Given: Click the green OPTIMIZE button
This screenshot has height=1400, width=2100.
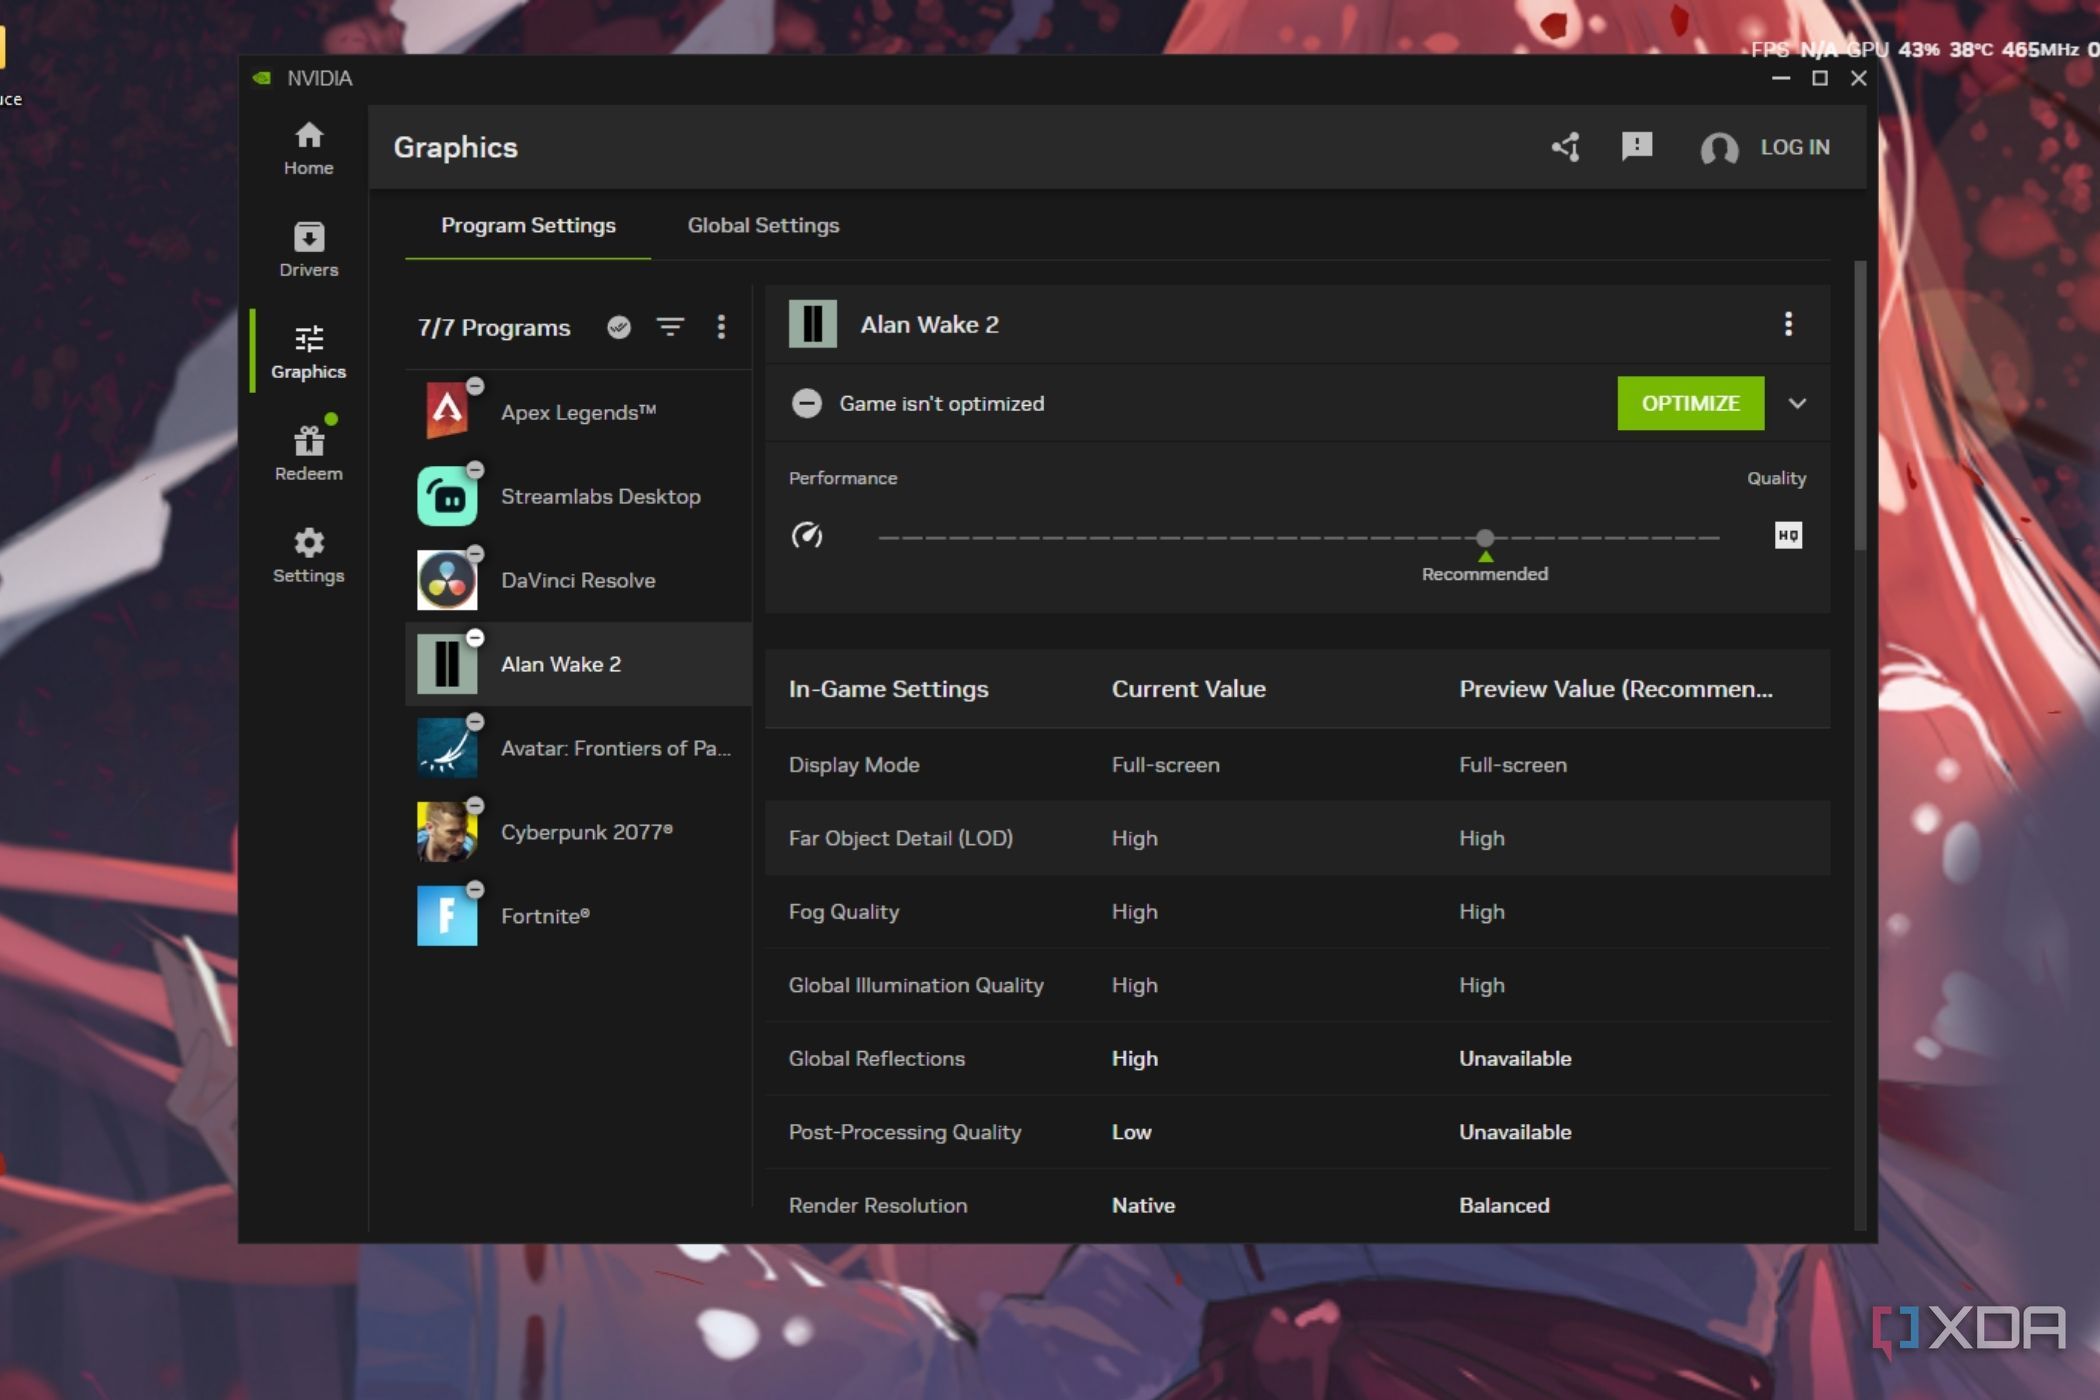Looking at the screenshot, I should 1690,404.
